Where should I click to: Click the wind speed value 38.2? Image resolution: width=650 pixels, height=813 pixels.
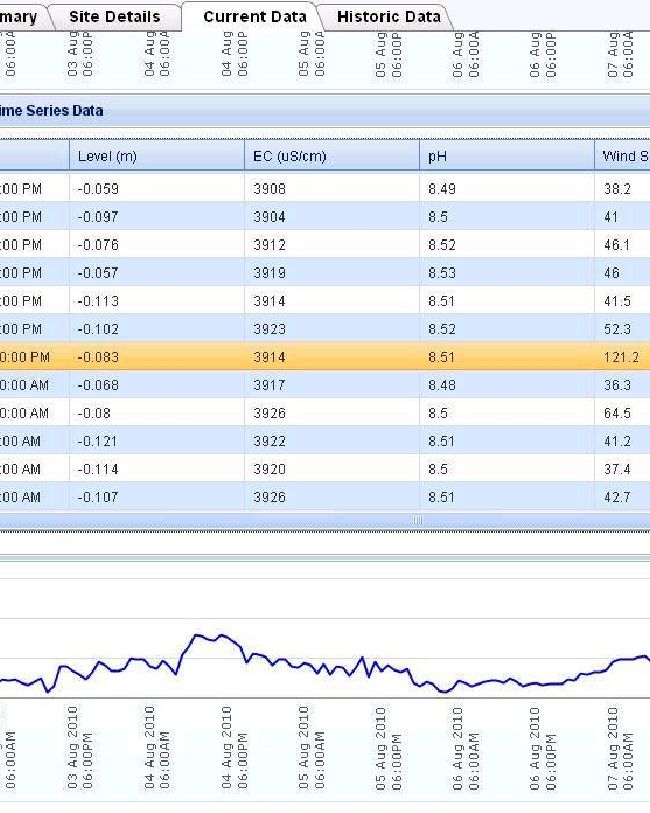coord(617,189)
